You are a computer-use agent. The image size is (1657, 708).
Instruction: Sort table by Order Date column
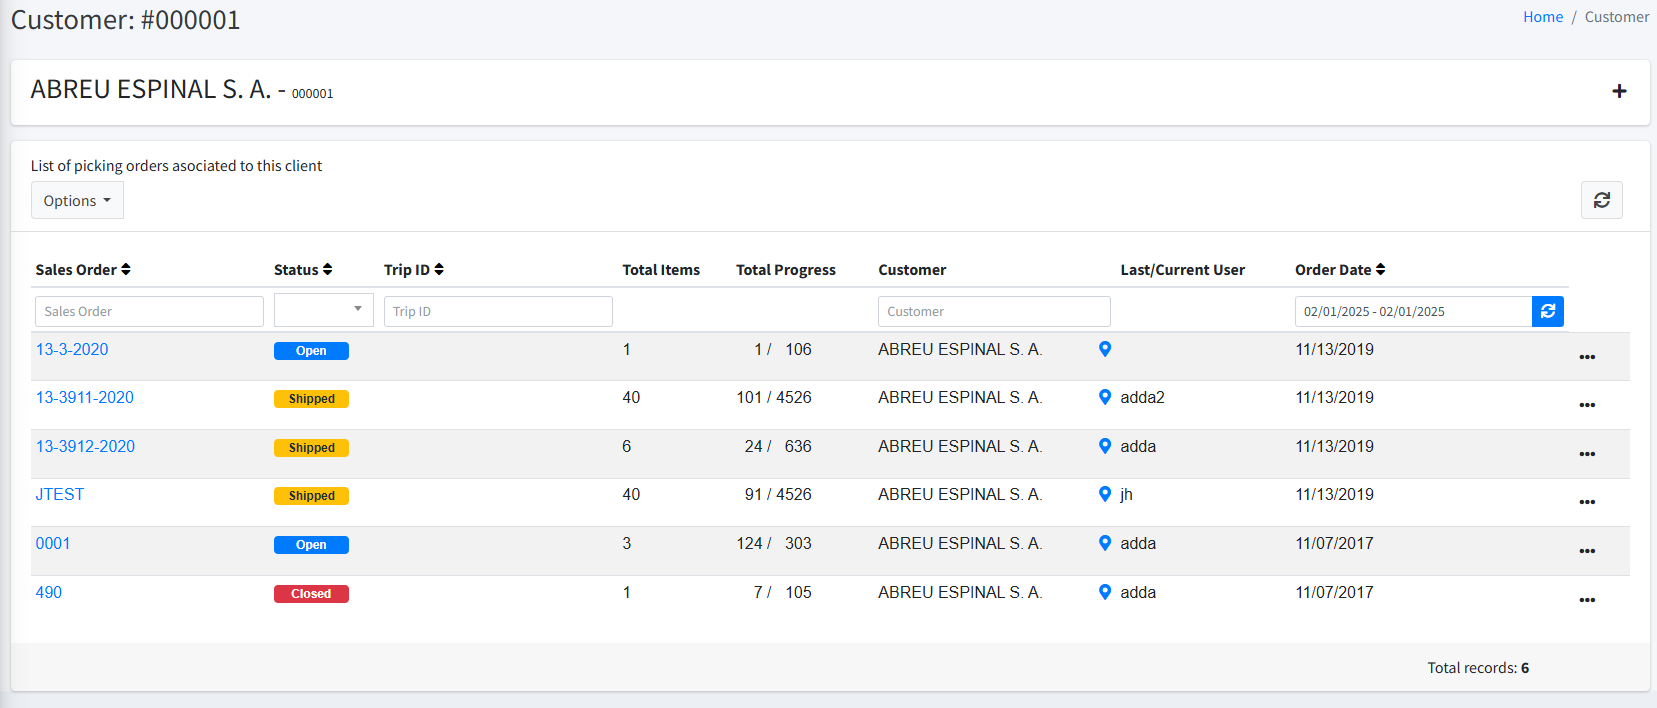pos(1340,270)
